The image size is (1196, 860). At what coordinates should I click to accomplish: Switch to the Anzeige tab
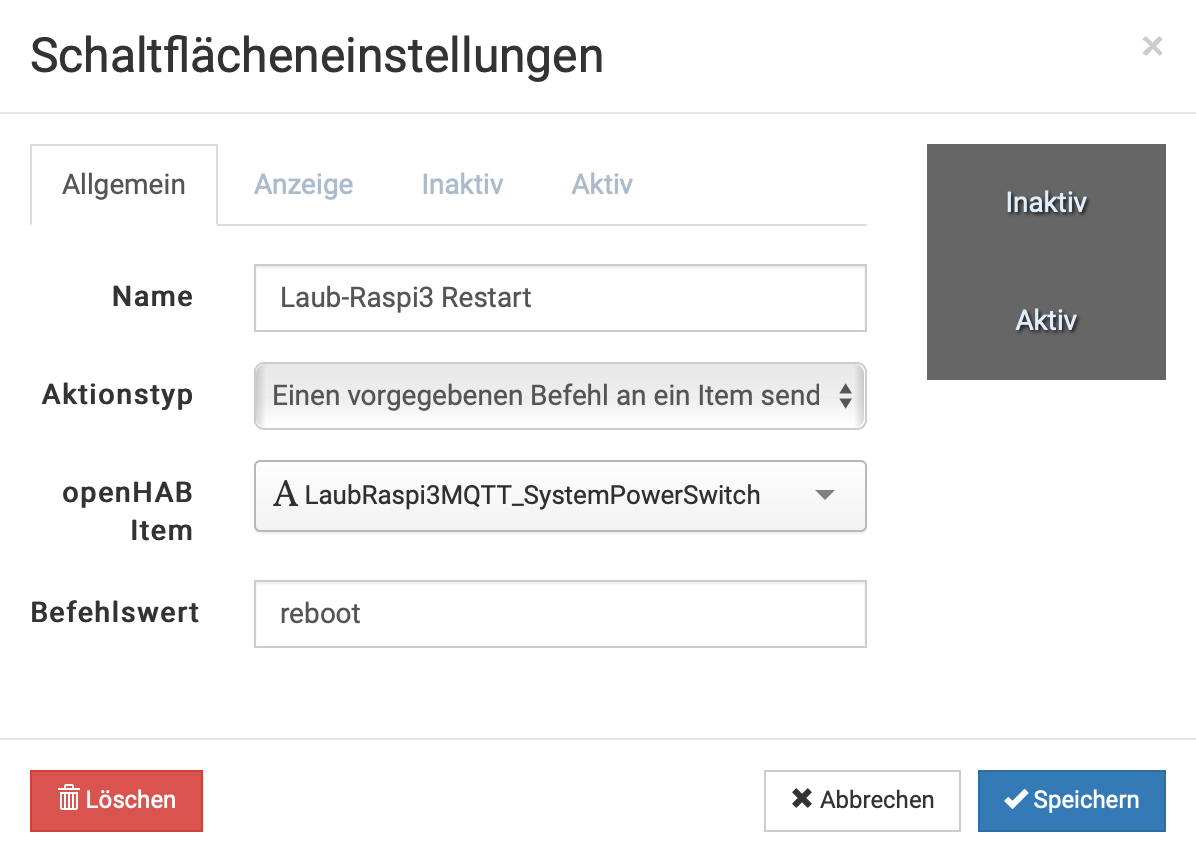[303, 185]
